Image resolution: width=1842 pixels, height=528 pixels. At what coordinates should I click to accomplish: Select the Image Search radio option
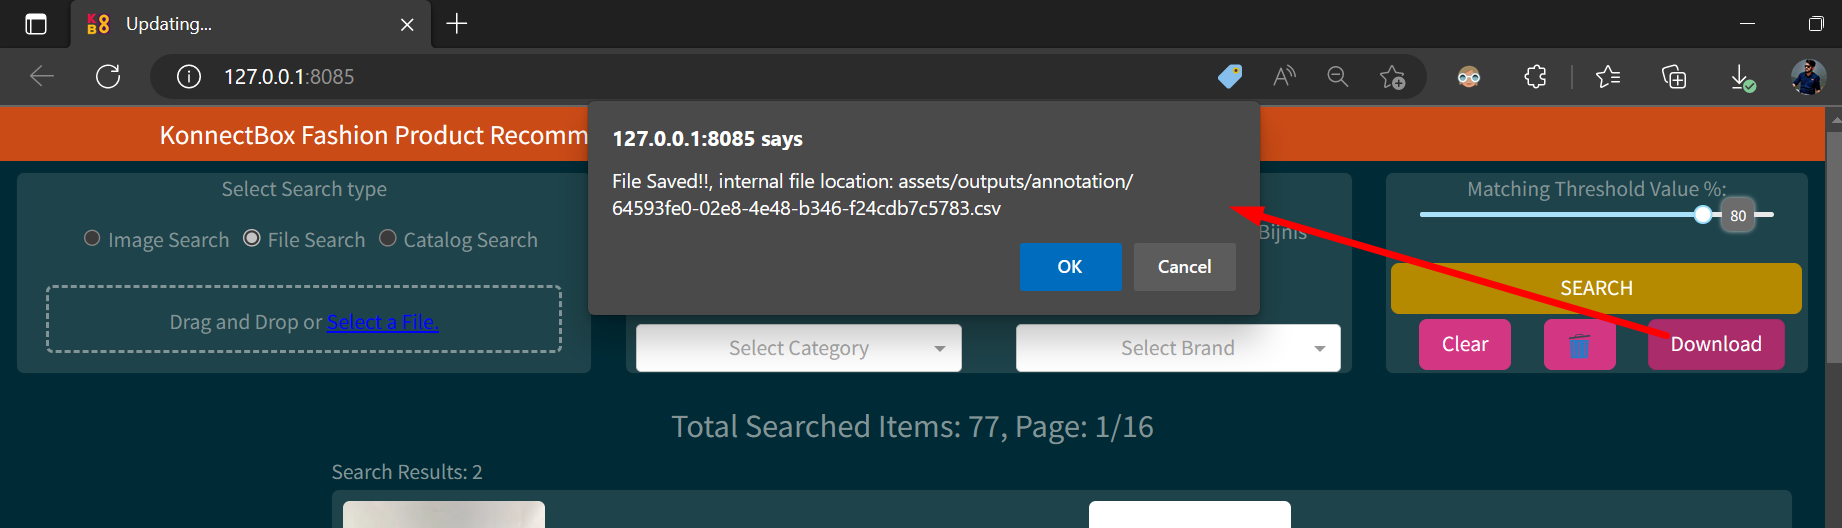pos(92,239)
